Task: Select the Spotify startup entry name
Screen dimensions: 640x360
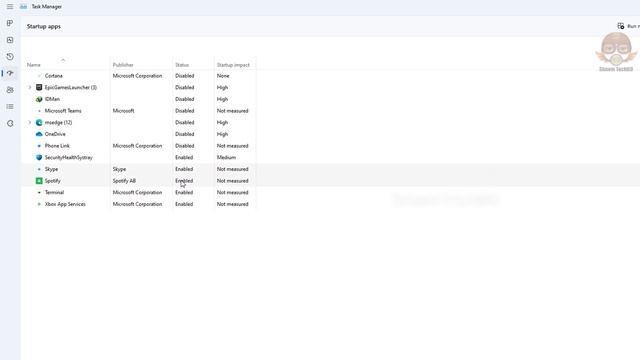Action: point(53,181)
